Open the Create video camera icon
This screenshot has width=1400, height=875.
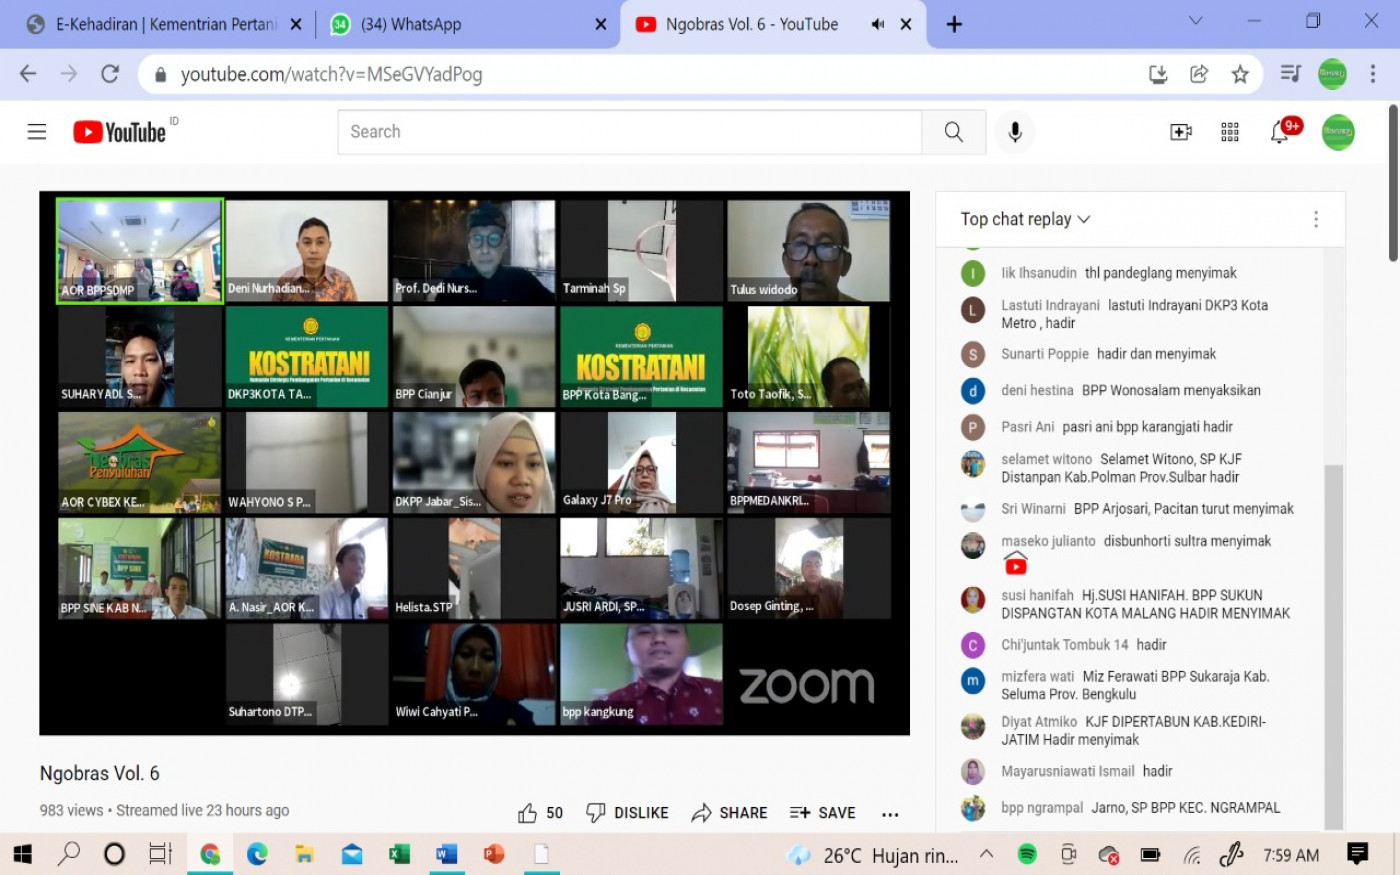pyautogui.click(x=1180, y=132)
